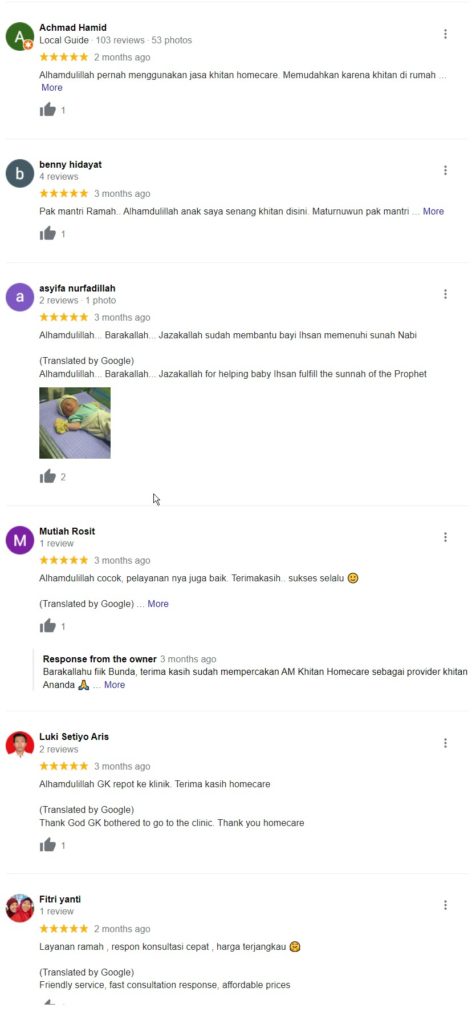Open Fitri yanti's profile by her name

click(60, 899)
